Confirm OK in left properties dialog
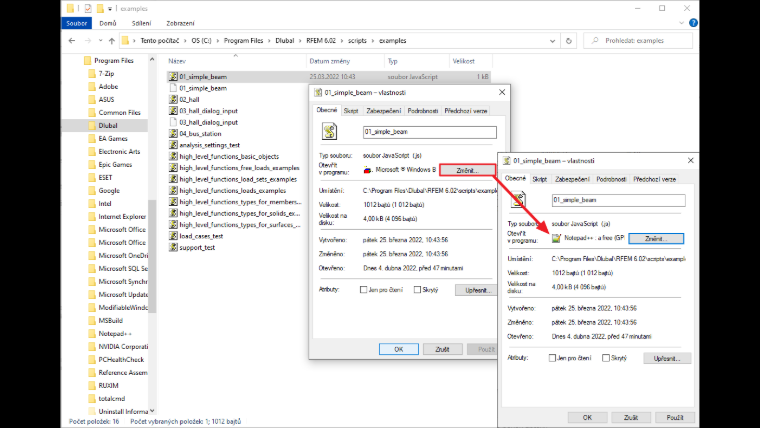 (399, 349)
